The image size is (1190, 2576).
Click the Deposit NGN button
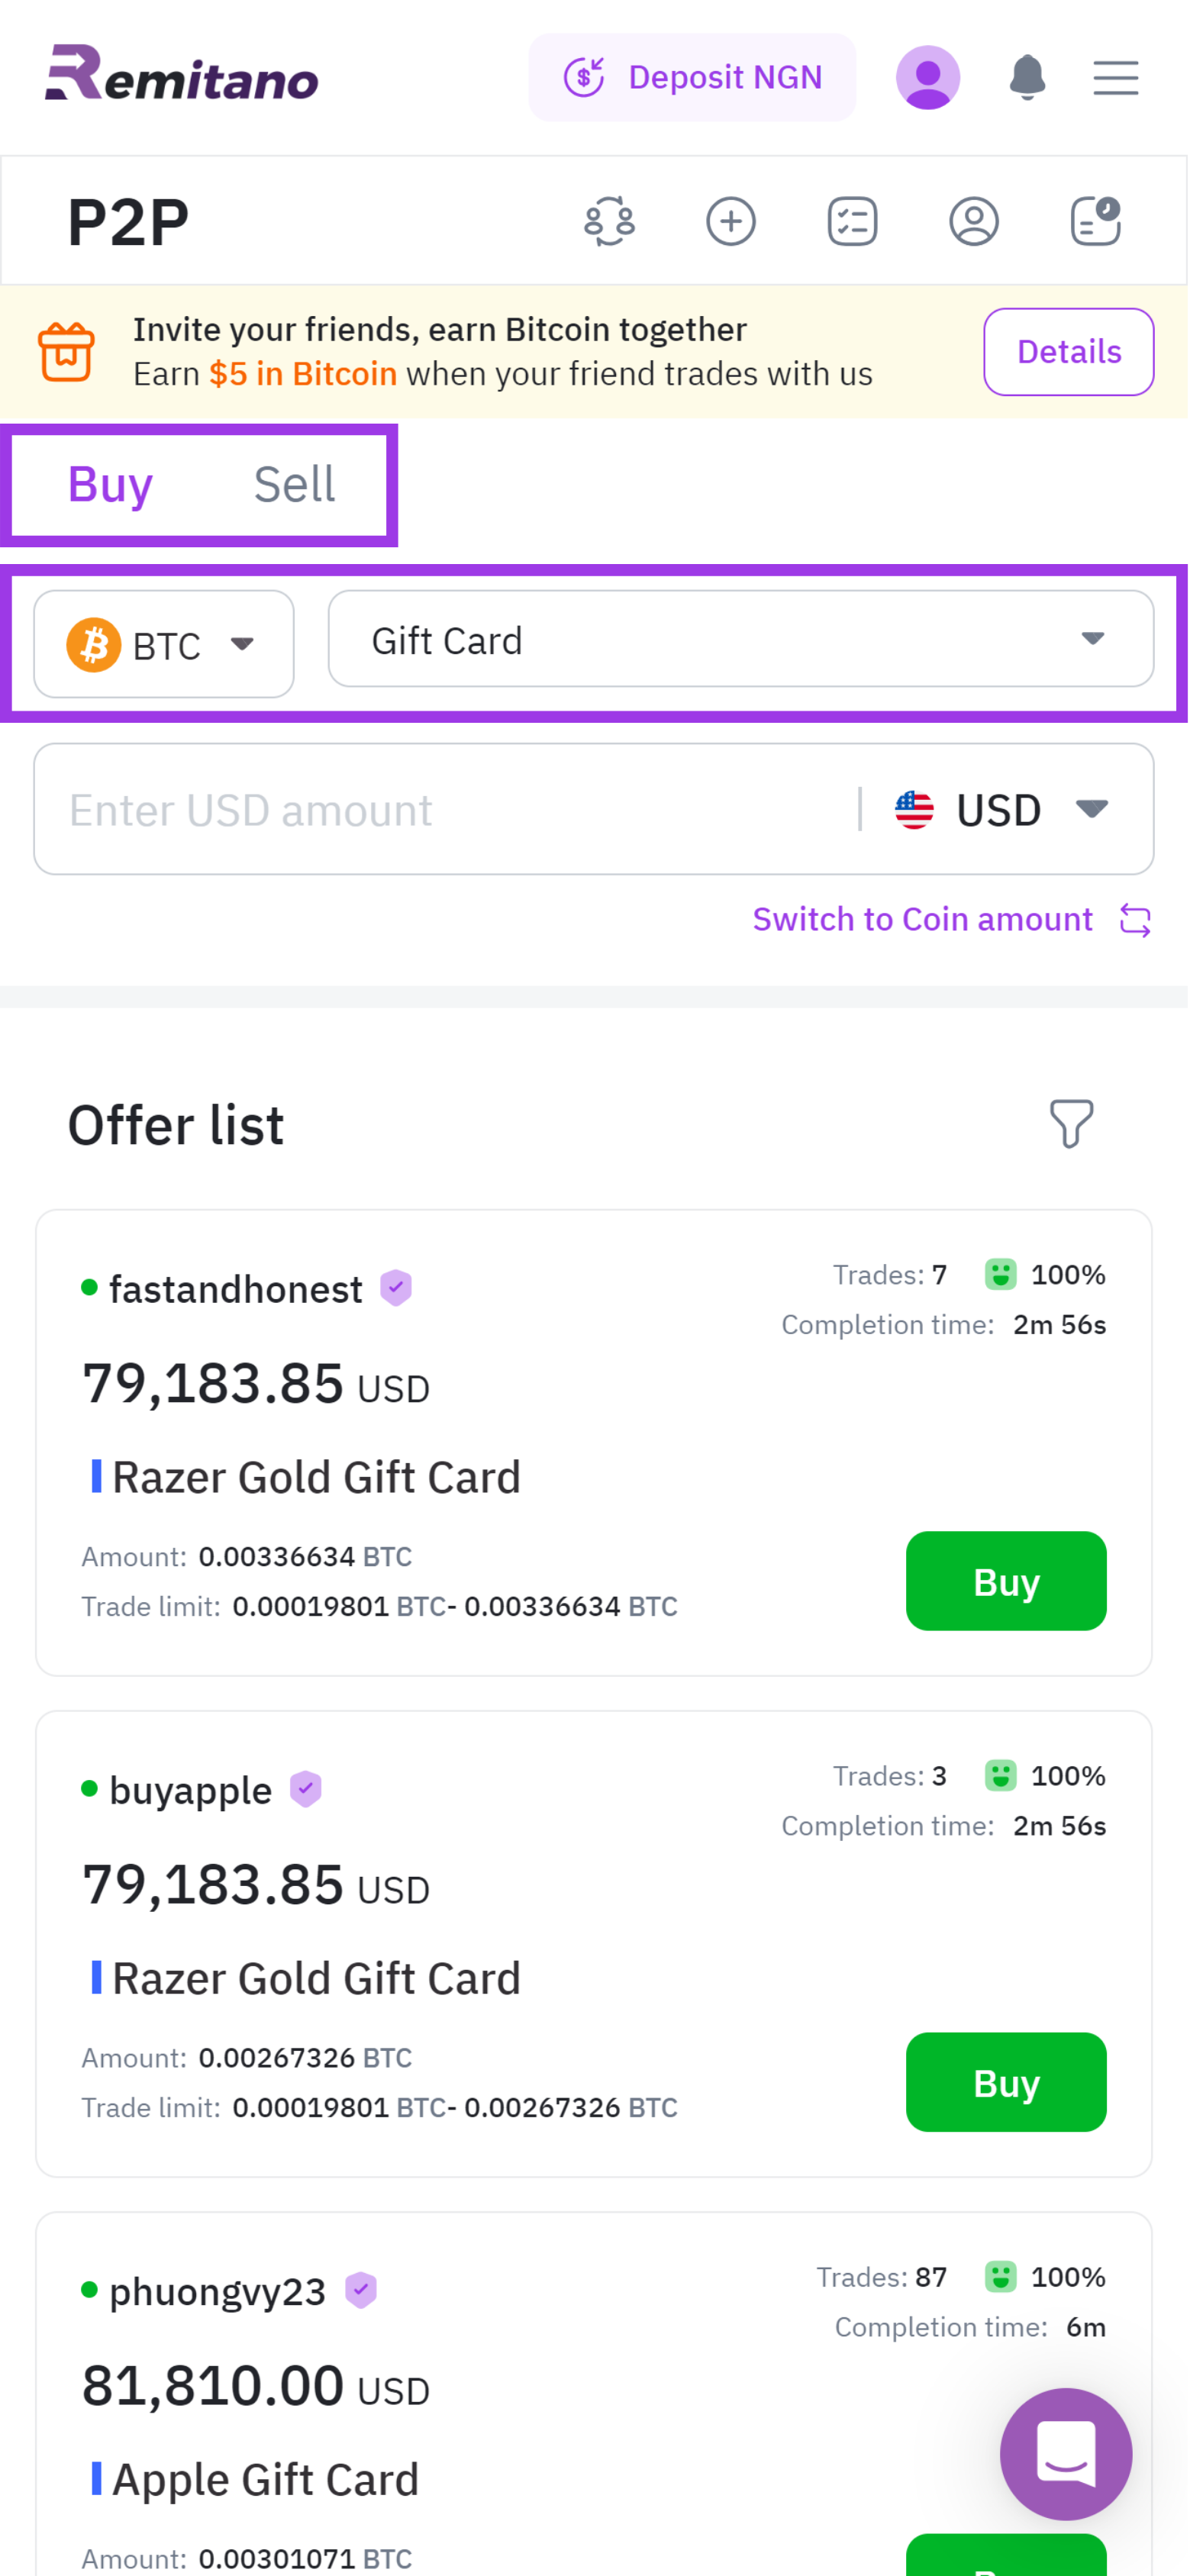[692, 77]
